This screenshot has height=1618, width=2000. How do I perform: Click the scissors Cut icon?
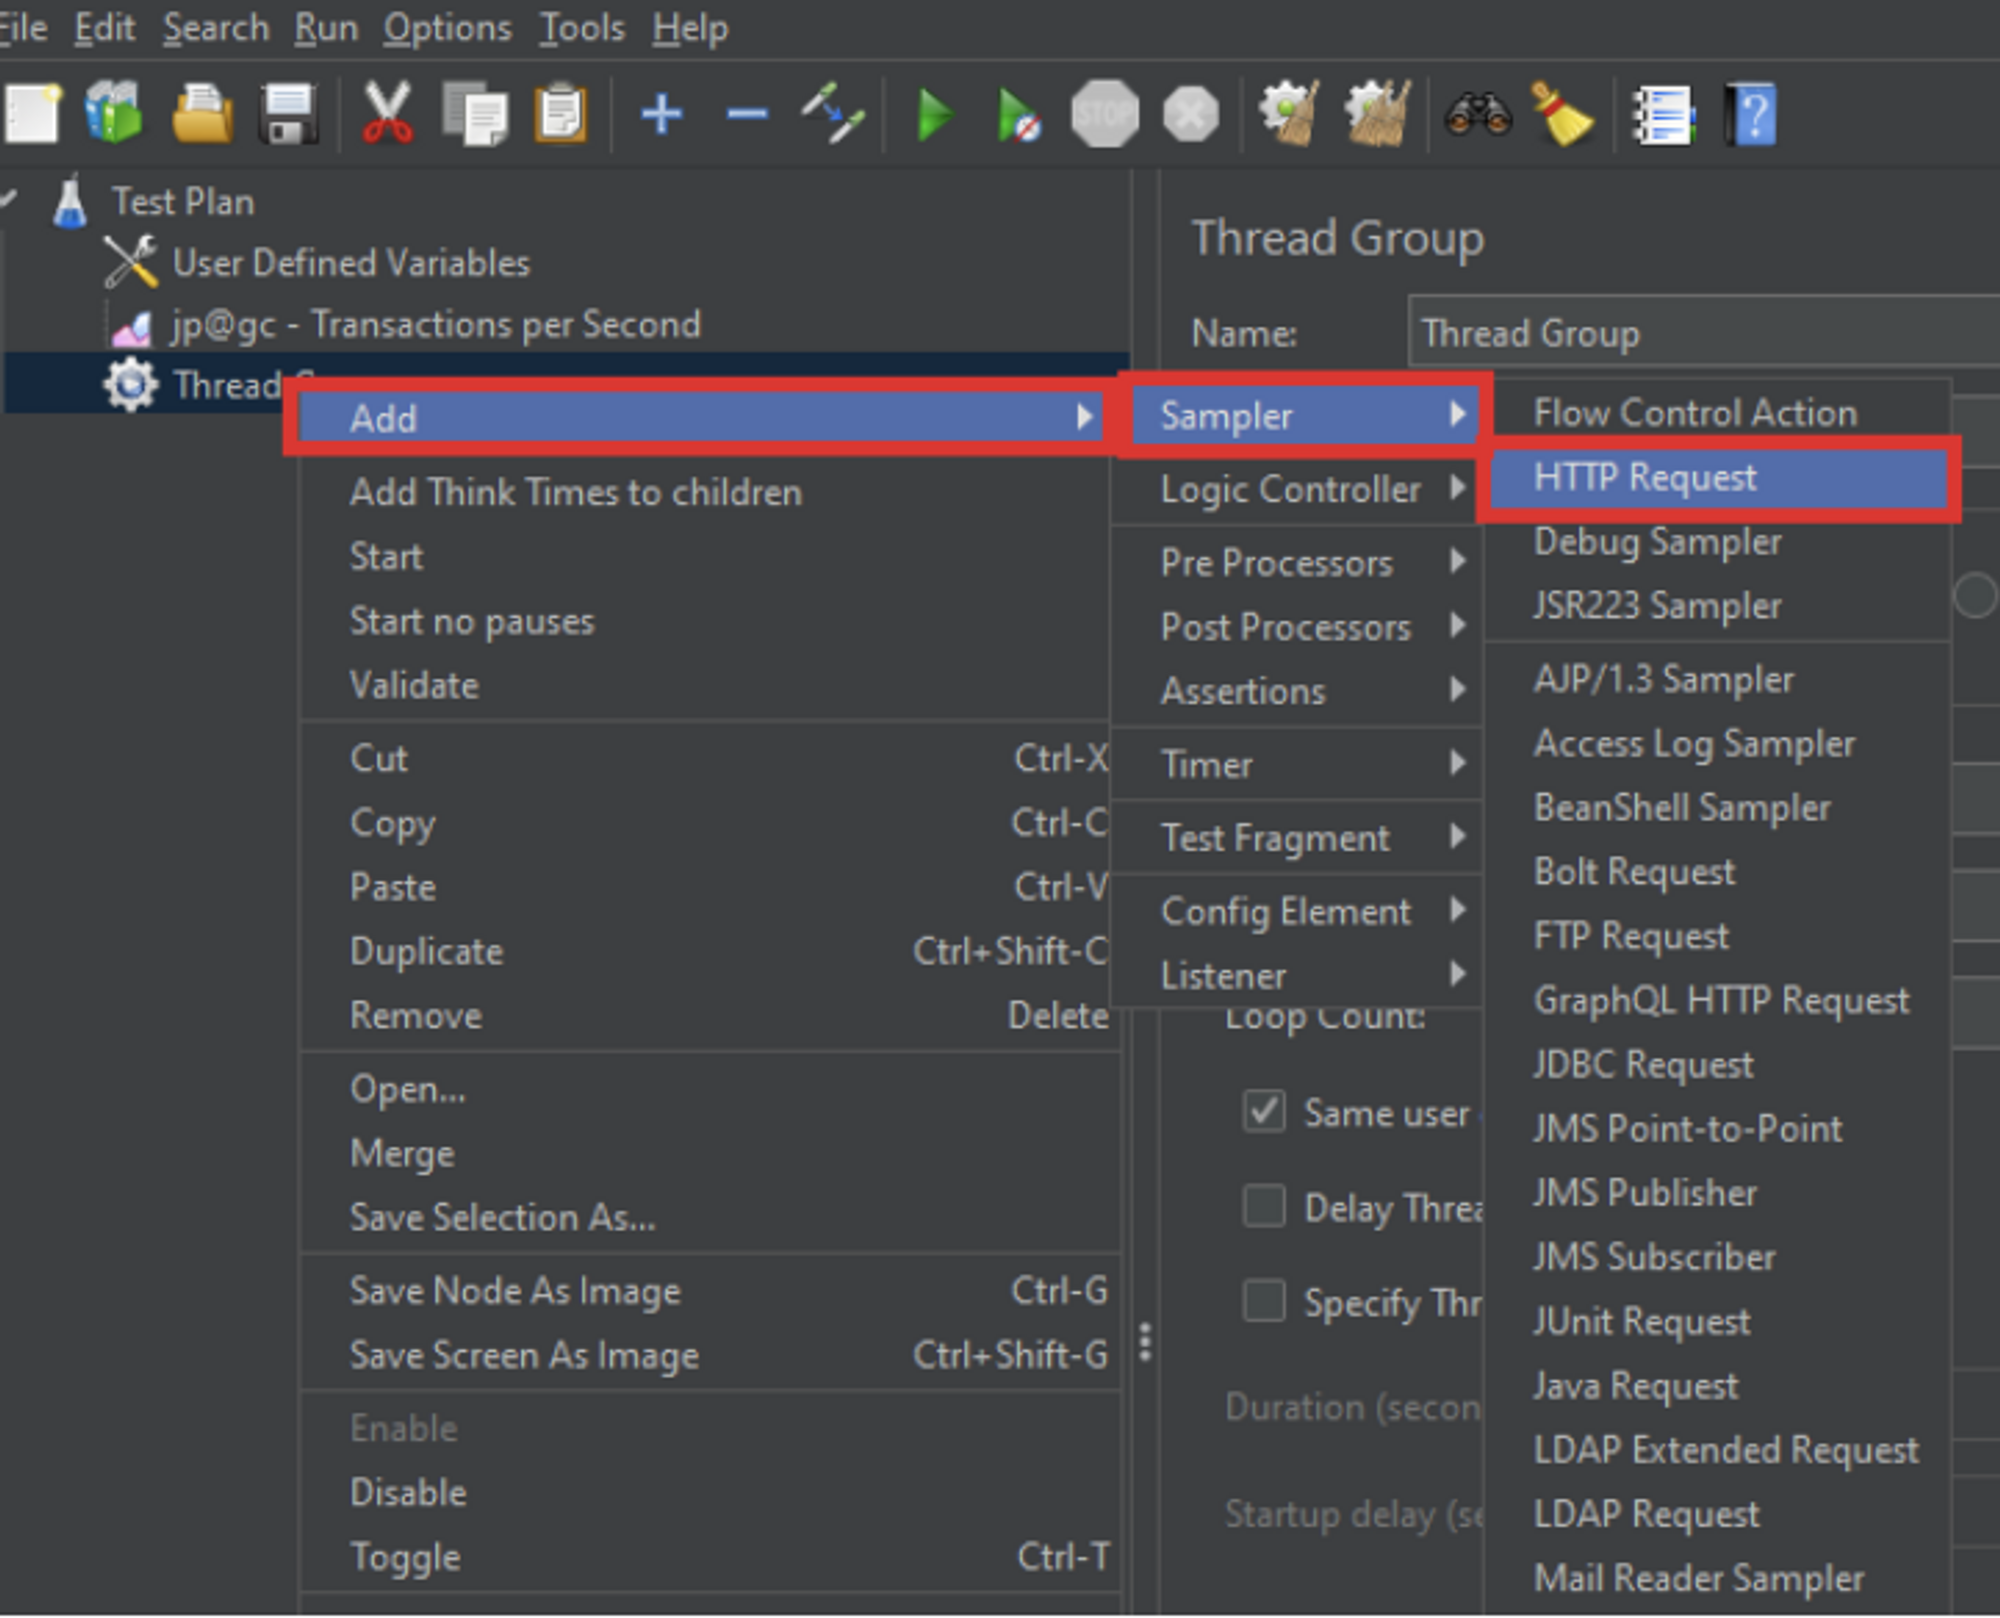(387, 115)
